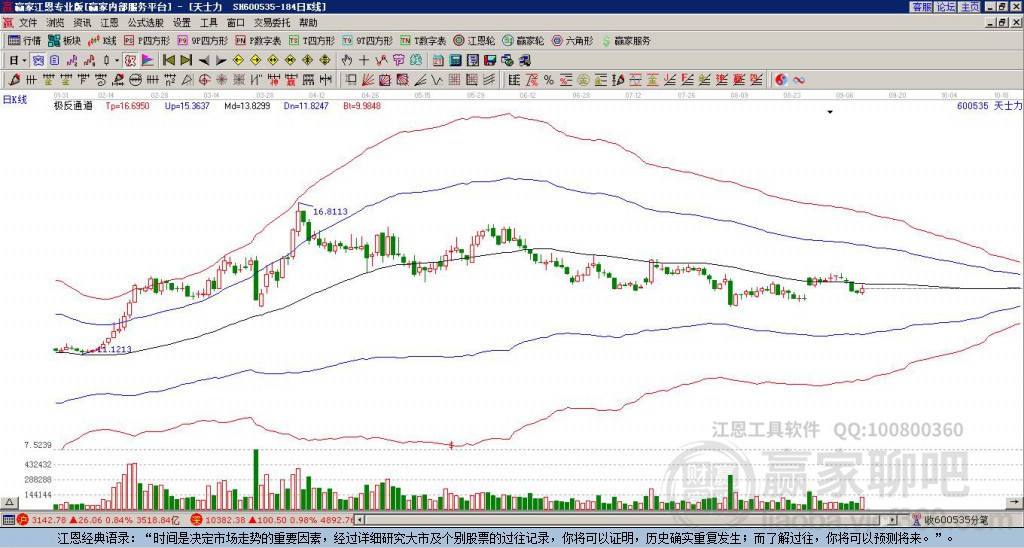Click the 收600535分笔 status indicator
The width and height of the screenshot is (1024, 548).
click(x=950, y=520)
